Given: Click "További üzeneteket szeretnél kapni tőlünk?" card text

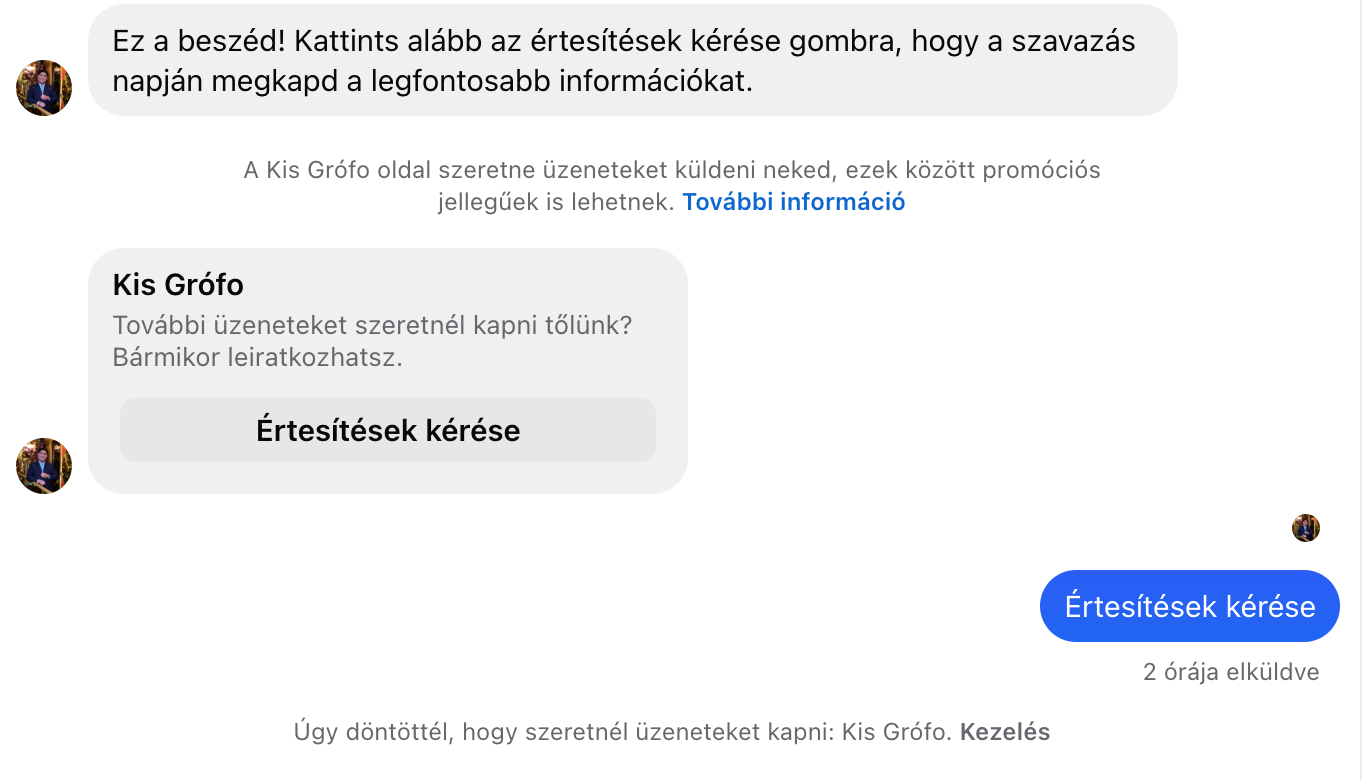Looking at the screenshot, I should (372, 326).
